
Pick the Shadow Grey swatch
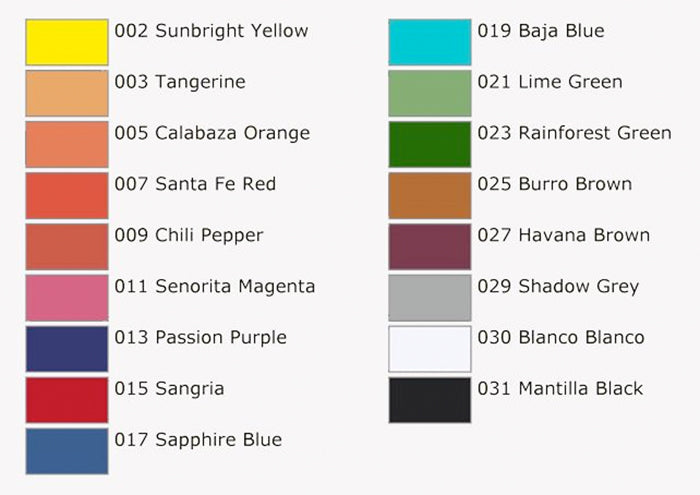tap(430, 298)
